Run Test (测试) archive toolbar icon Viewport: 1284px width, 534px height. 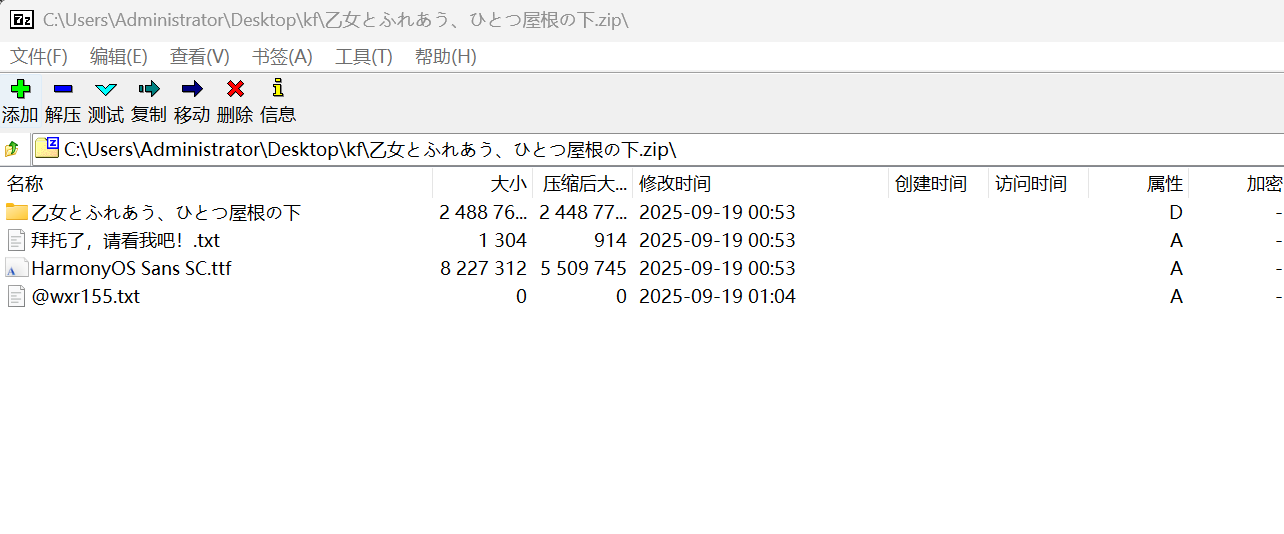106,90
